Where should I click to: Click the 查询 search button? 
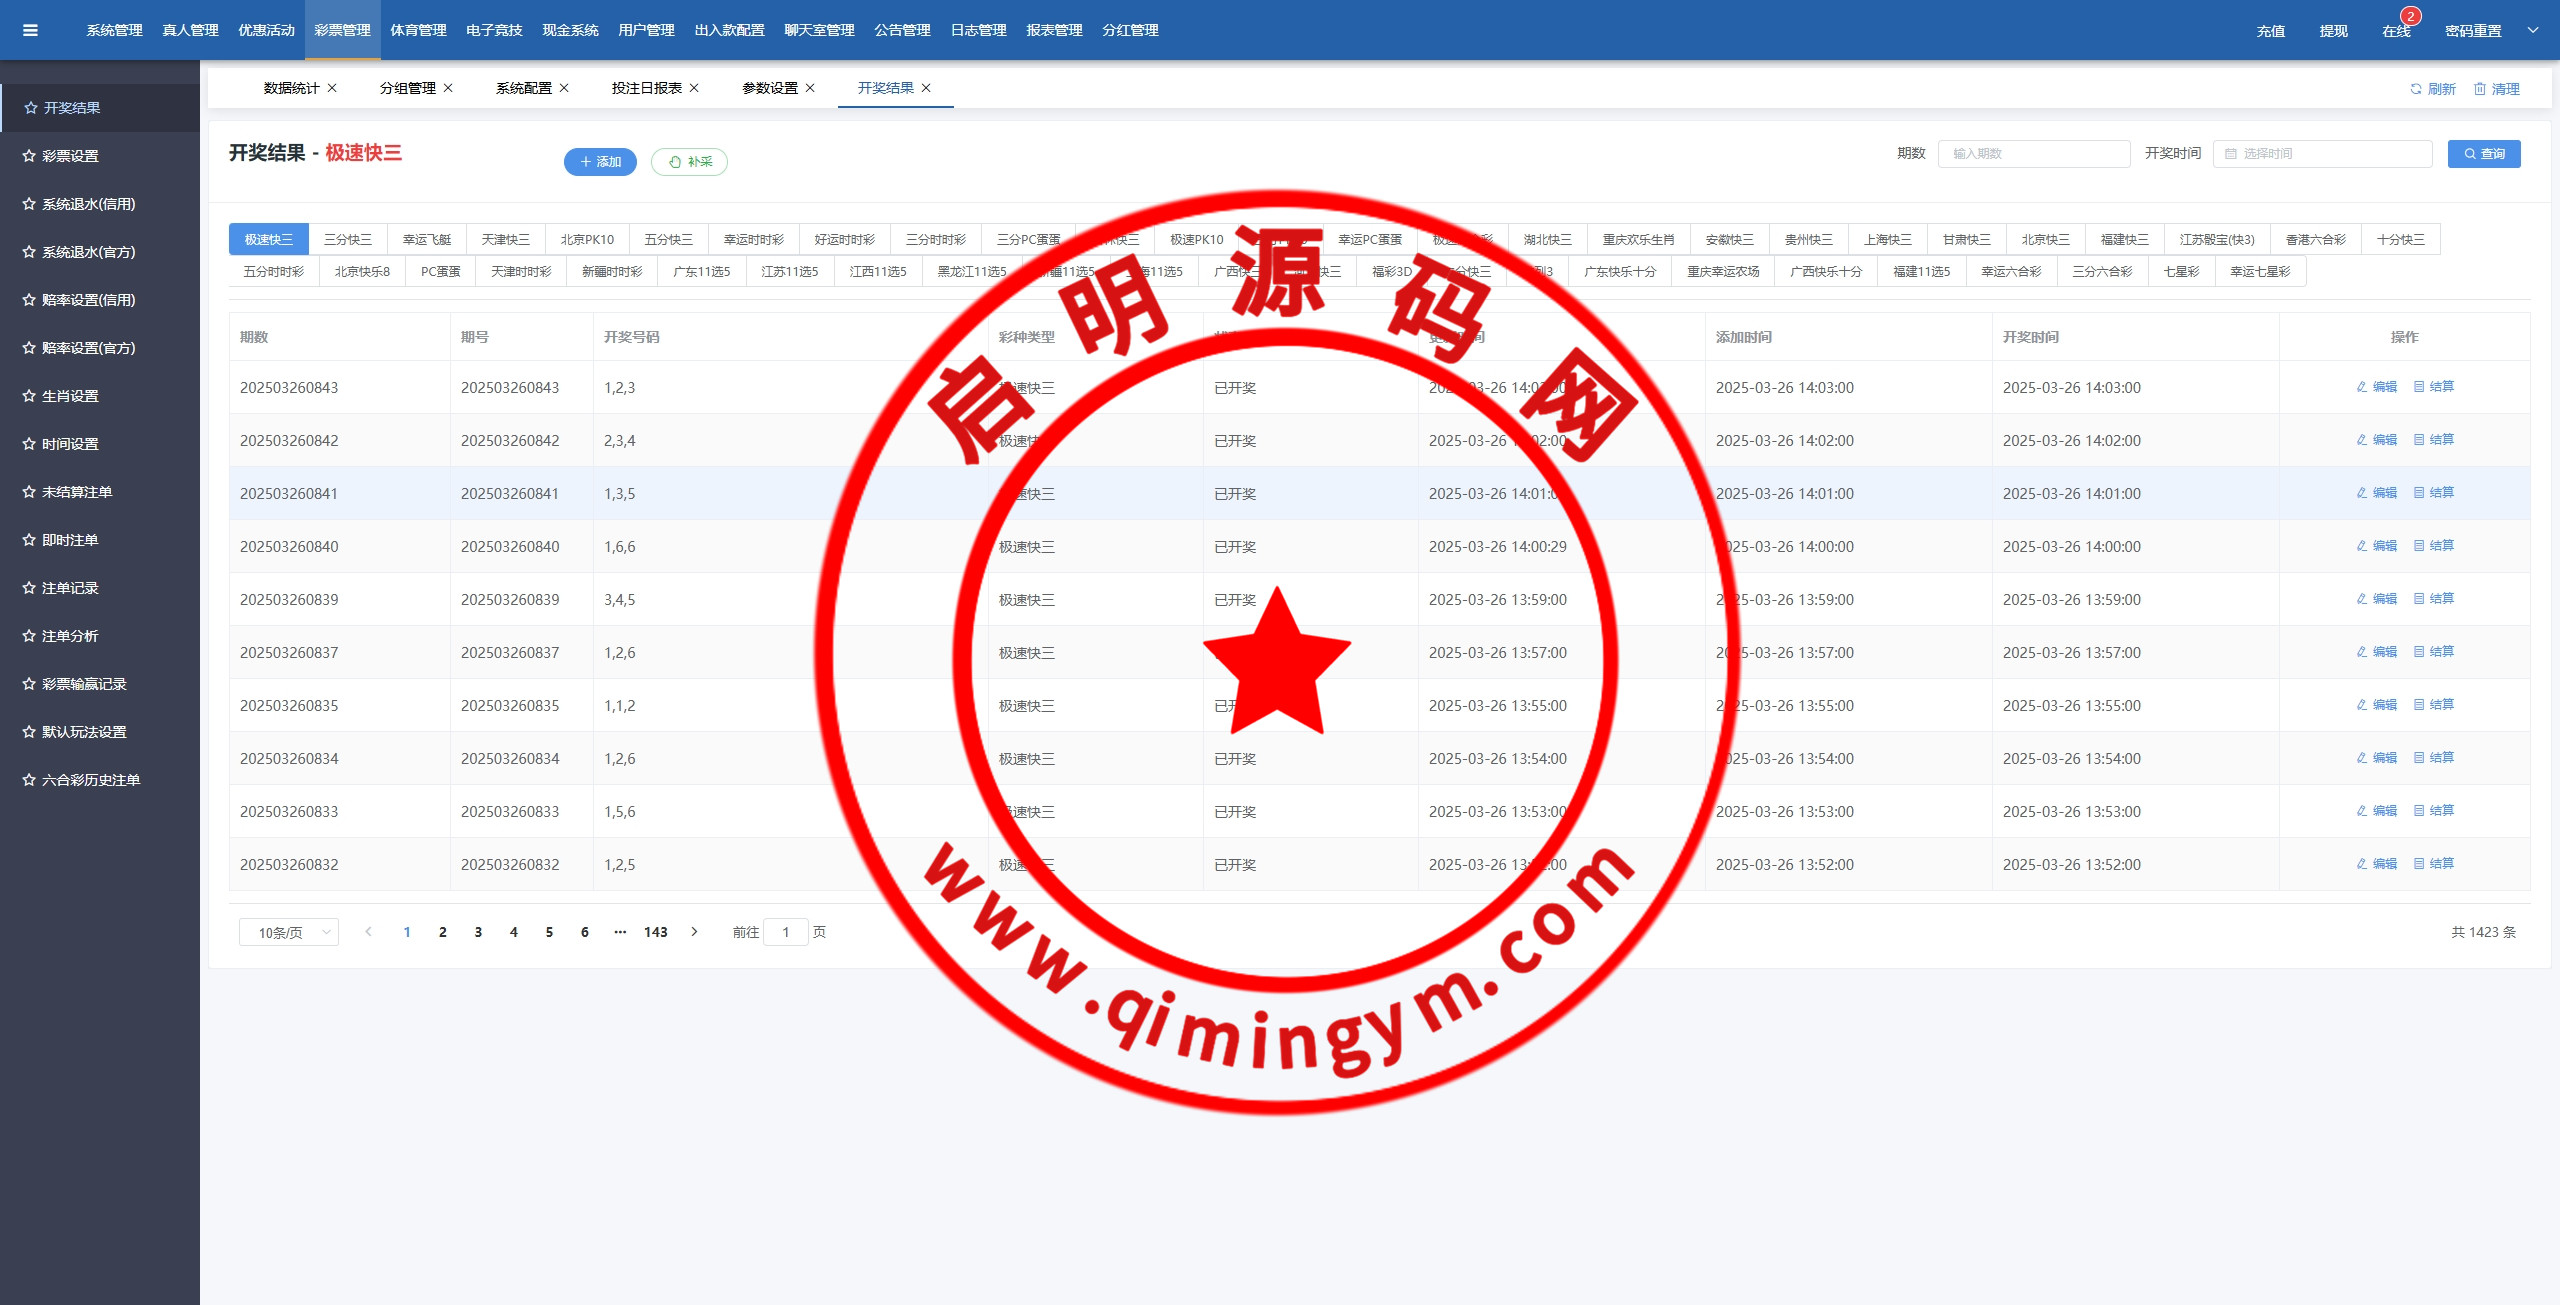(2484, 154)
